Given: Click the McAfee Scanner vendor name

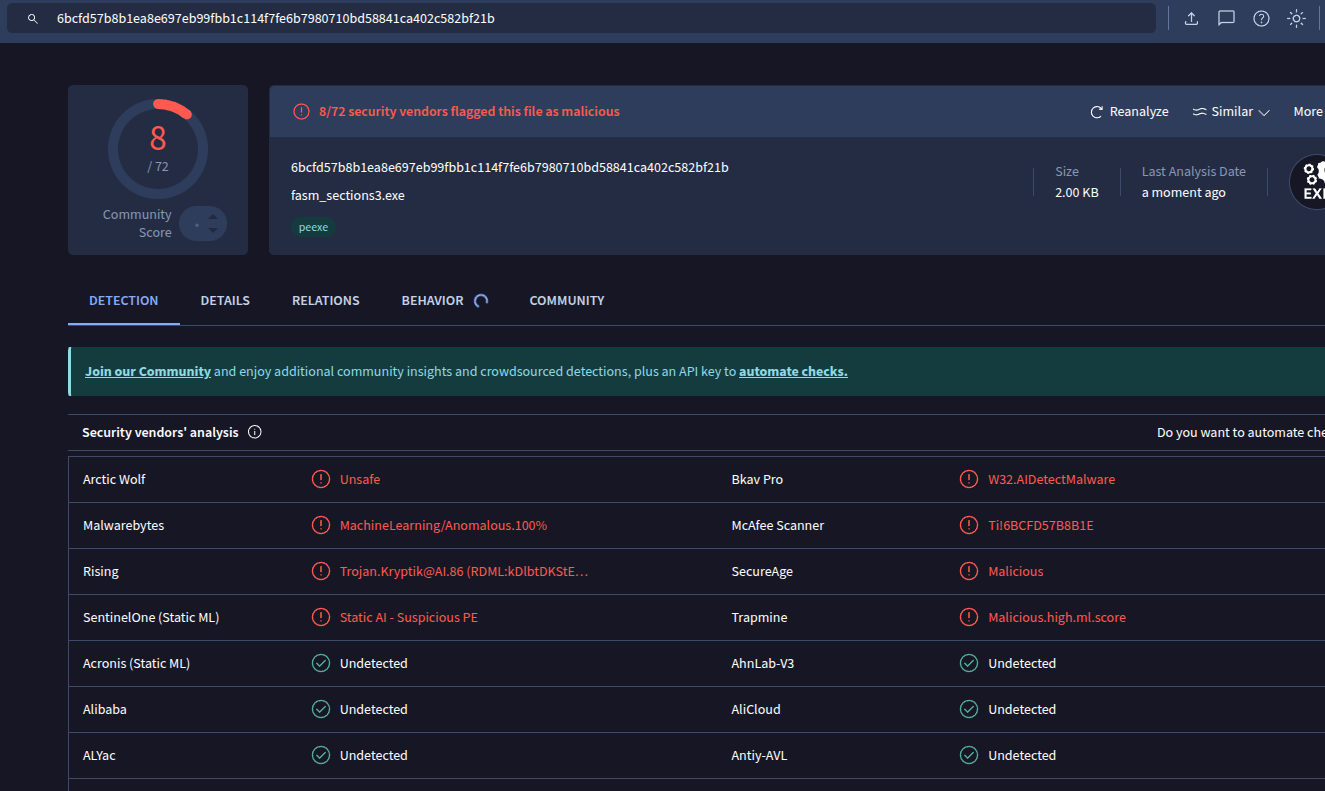Looking at the screenshot, I should click(x=778, y=525).
